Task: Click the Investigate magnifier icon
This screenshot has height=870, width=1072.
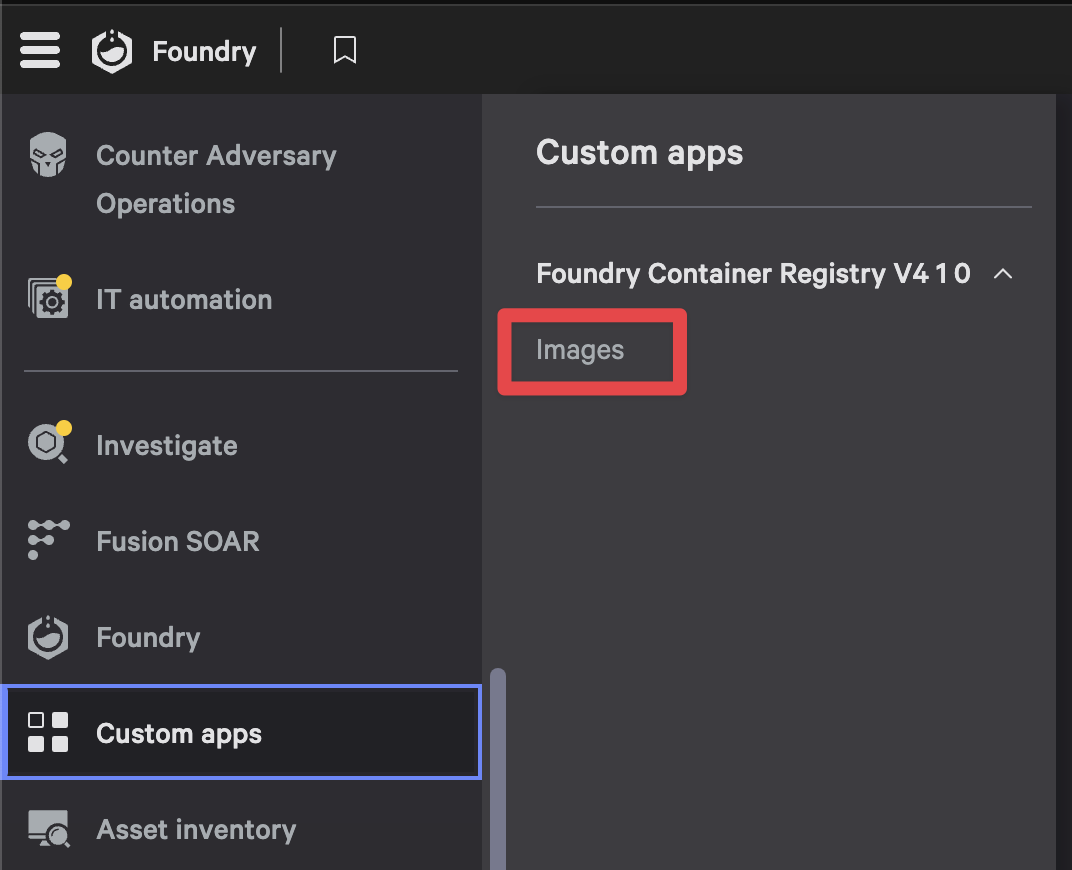Action: pos(49,443)
